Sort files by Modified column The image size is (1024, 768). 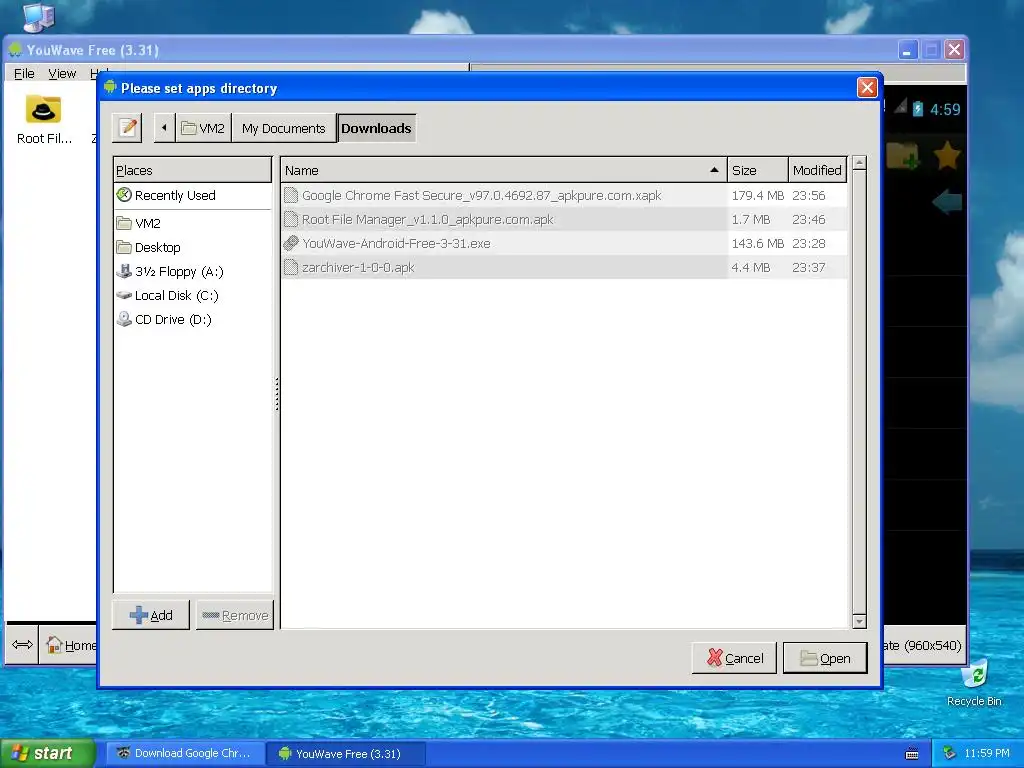click(x=817, y=170)
